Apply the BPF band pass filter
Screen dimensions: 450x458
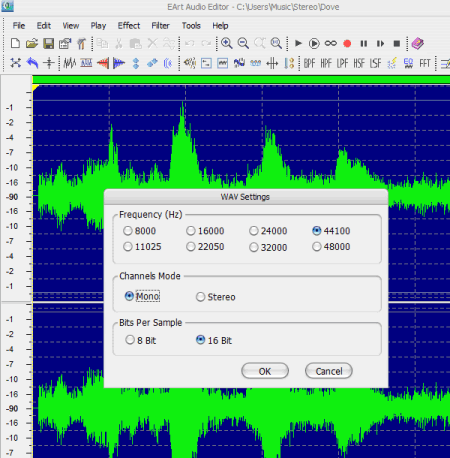[x=309, y=63]
